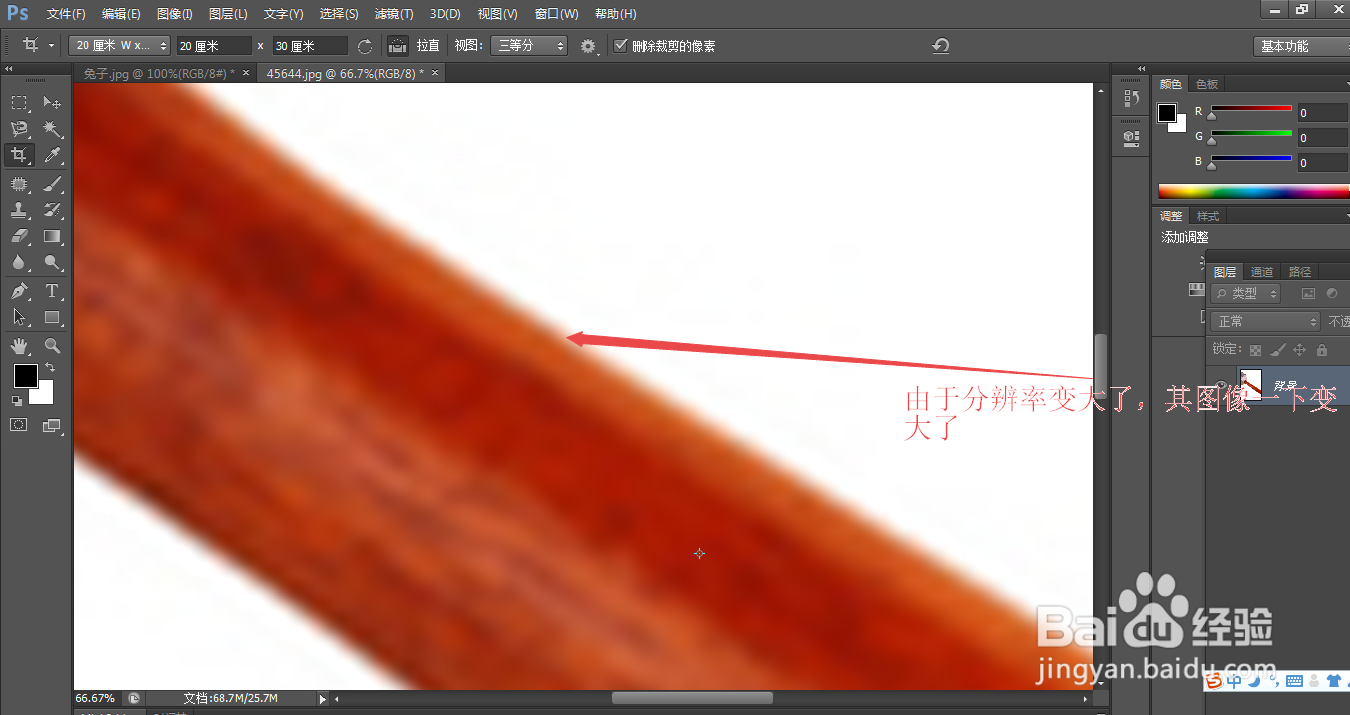
Task: Swap foreground and background colors
Action: [49, 368]
